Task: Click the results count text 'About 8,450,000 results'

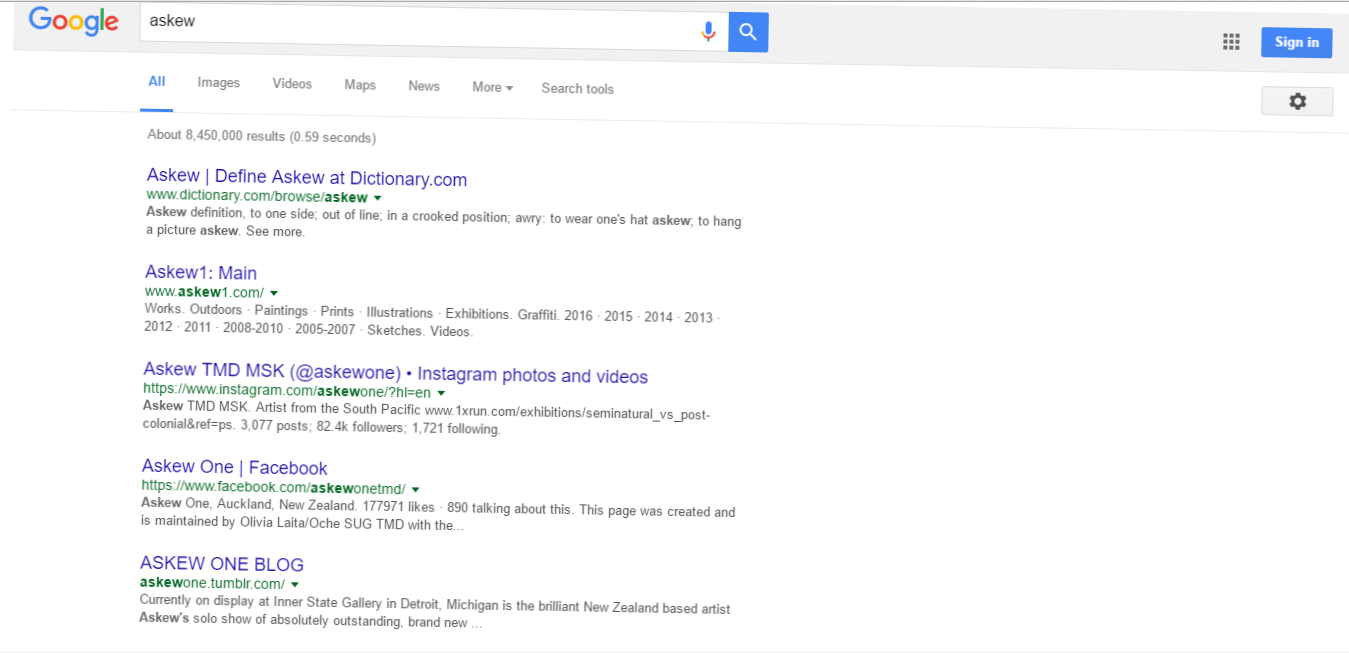Action: pyautogui.click(x=216, y=135)
